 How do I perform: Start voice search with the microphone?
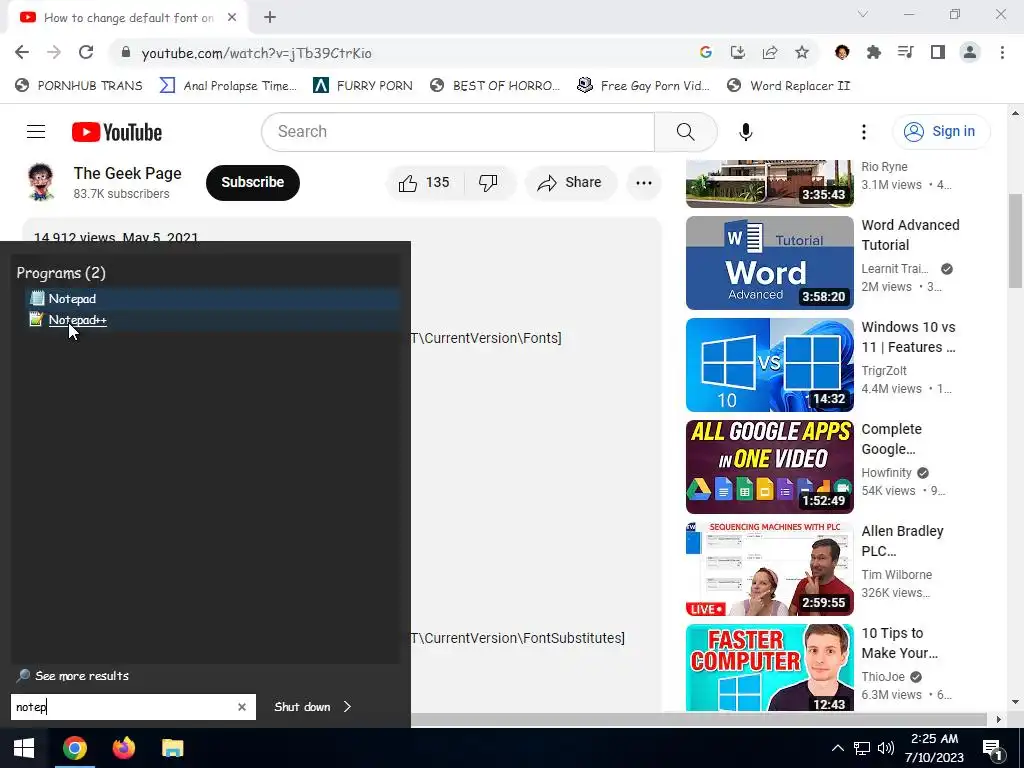[745, 132]
